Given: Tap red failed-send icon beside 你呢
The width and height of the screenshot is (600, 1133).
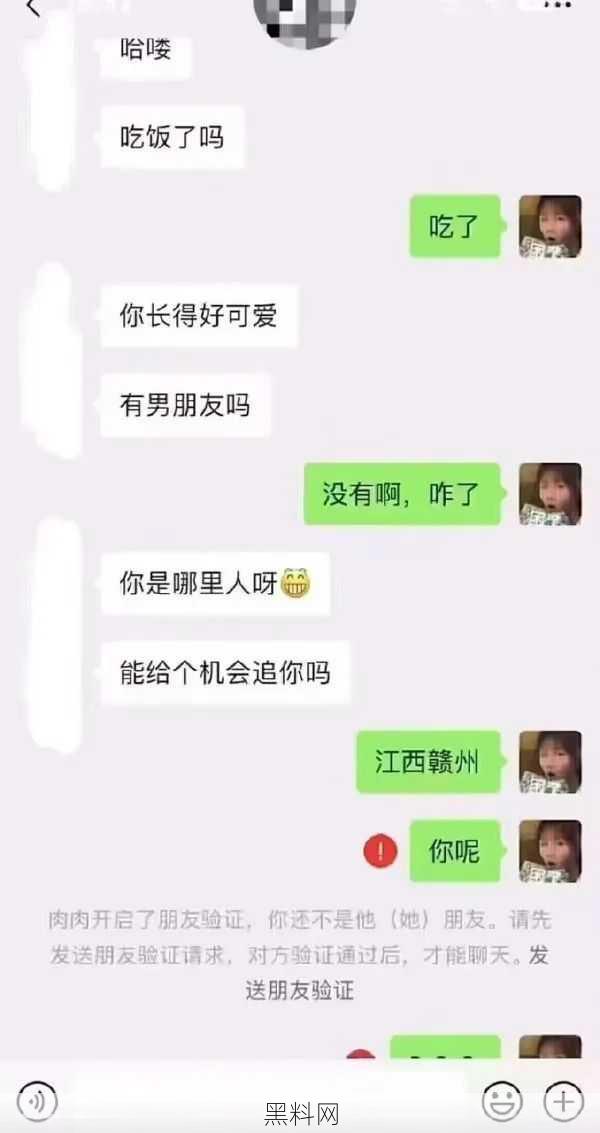Looking at the screenshot, I should click(x=380, y=851).
